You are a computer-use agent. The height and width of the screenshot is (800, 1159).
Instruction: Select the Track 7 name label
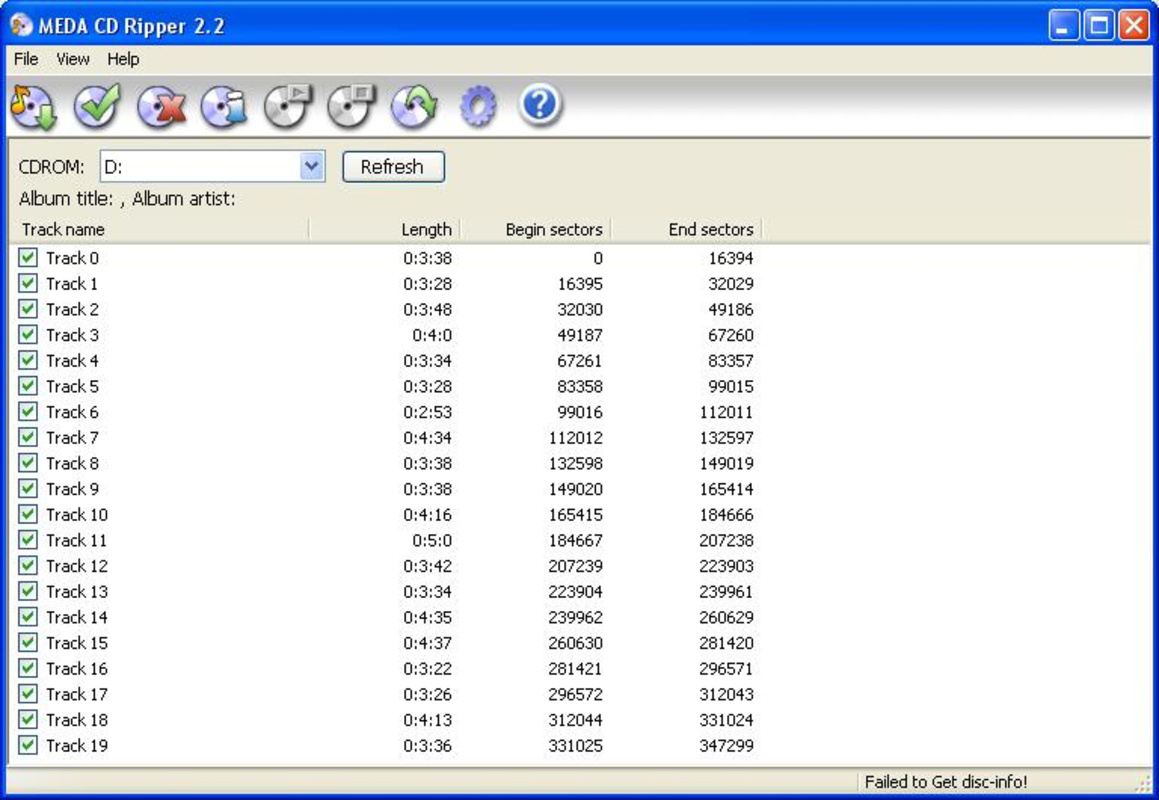tap(72, 438)
